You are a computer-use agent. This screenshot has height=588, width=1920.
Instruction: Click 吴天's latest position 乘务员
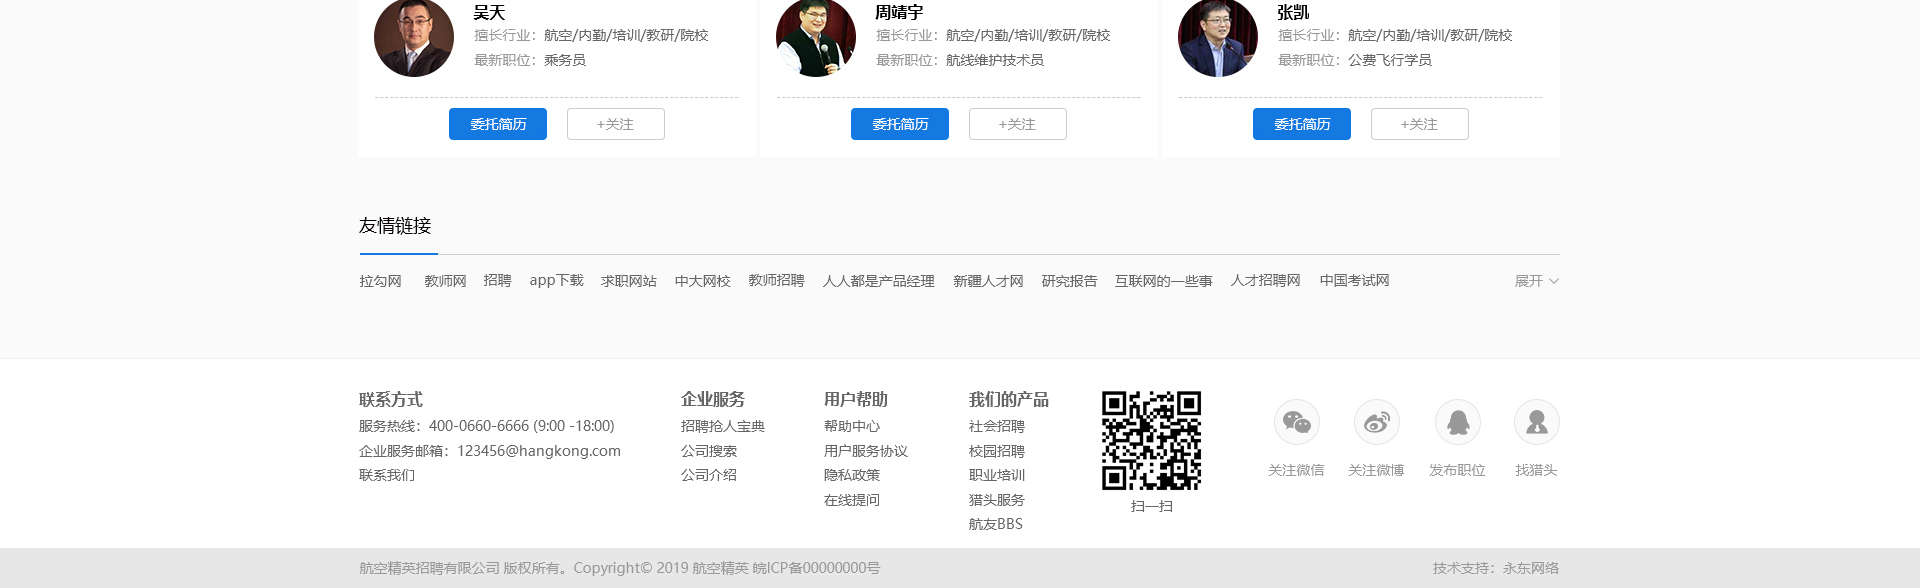(x=565, y=60)
